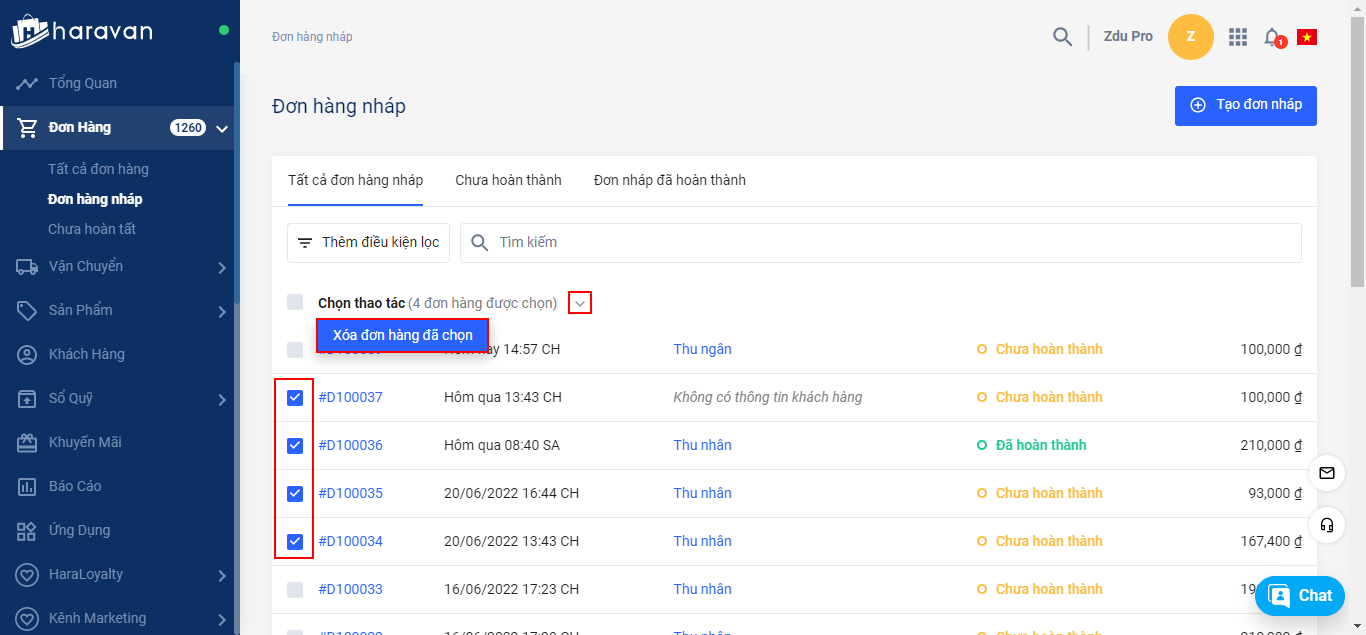Click the Tạo đơn nháp button
Screen dimensions: 1366x635
1245,105
